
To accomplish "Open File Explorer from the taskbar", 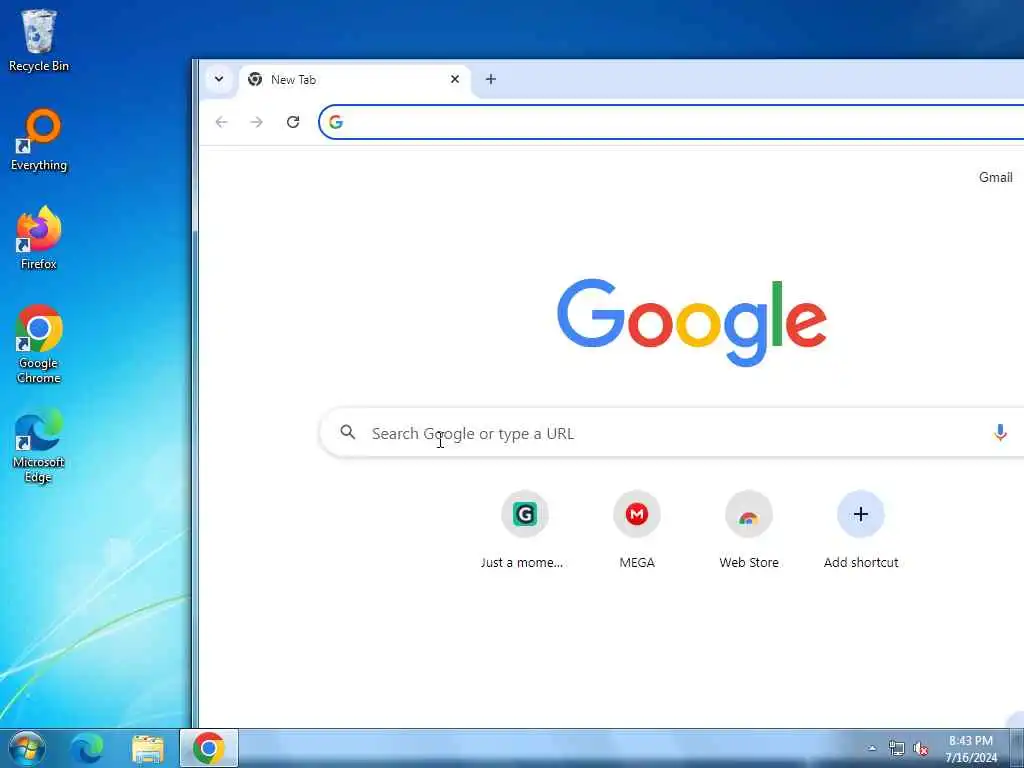I will click(x=148, y=748).
